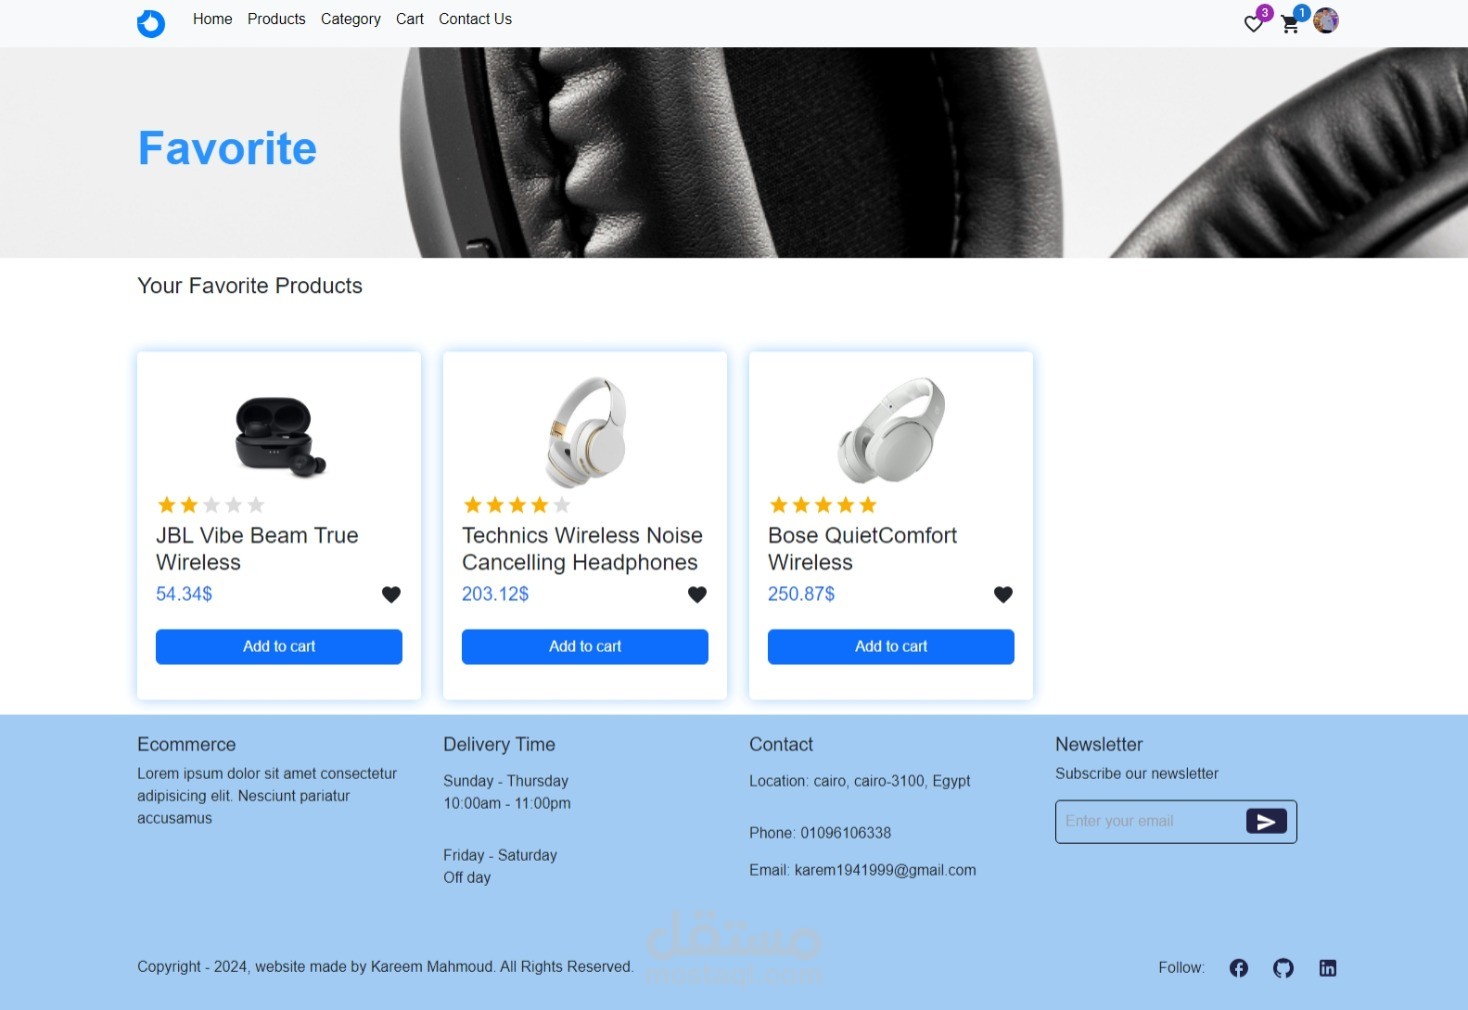The width and height of the screenshot is (1468, 1010).
Task: Open the LinkedIn icon in footer
Action: click(x=1328, y=968)
